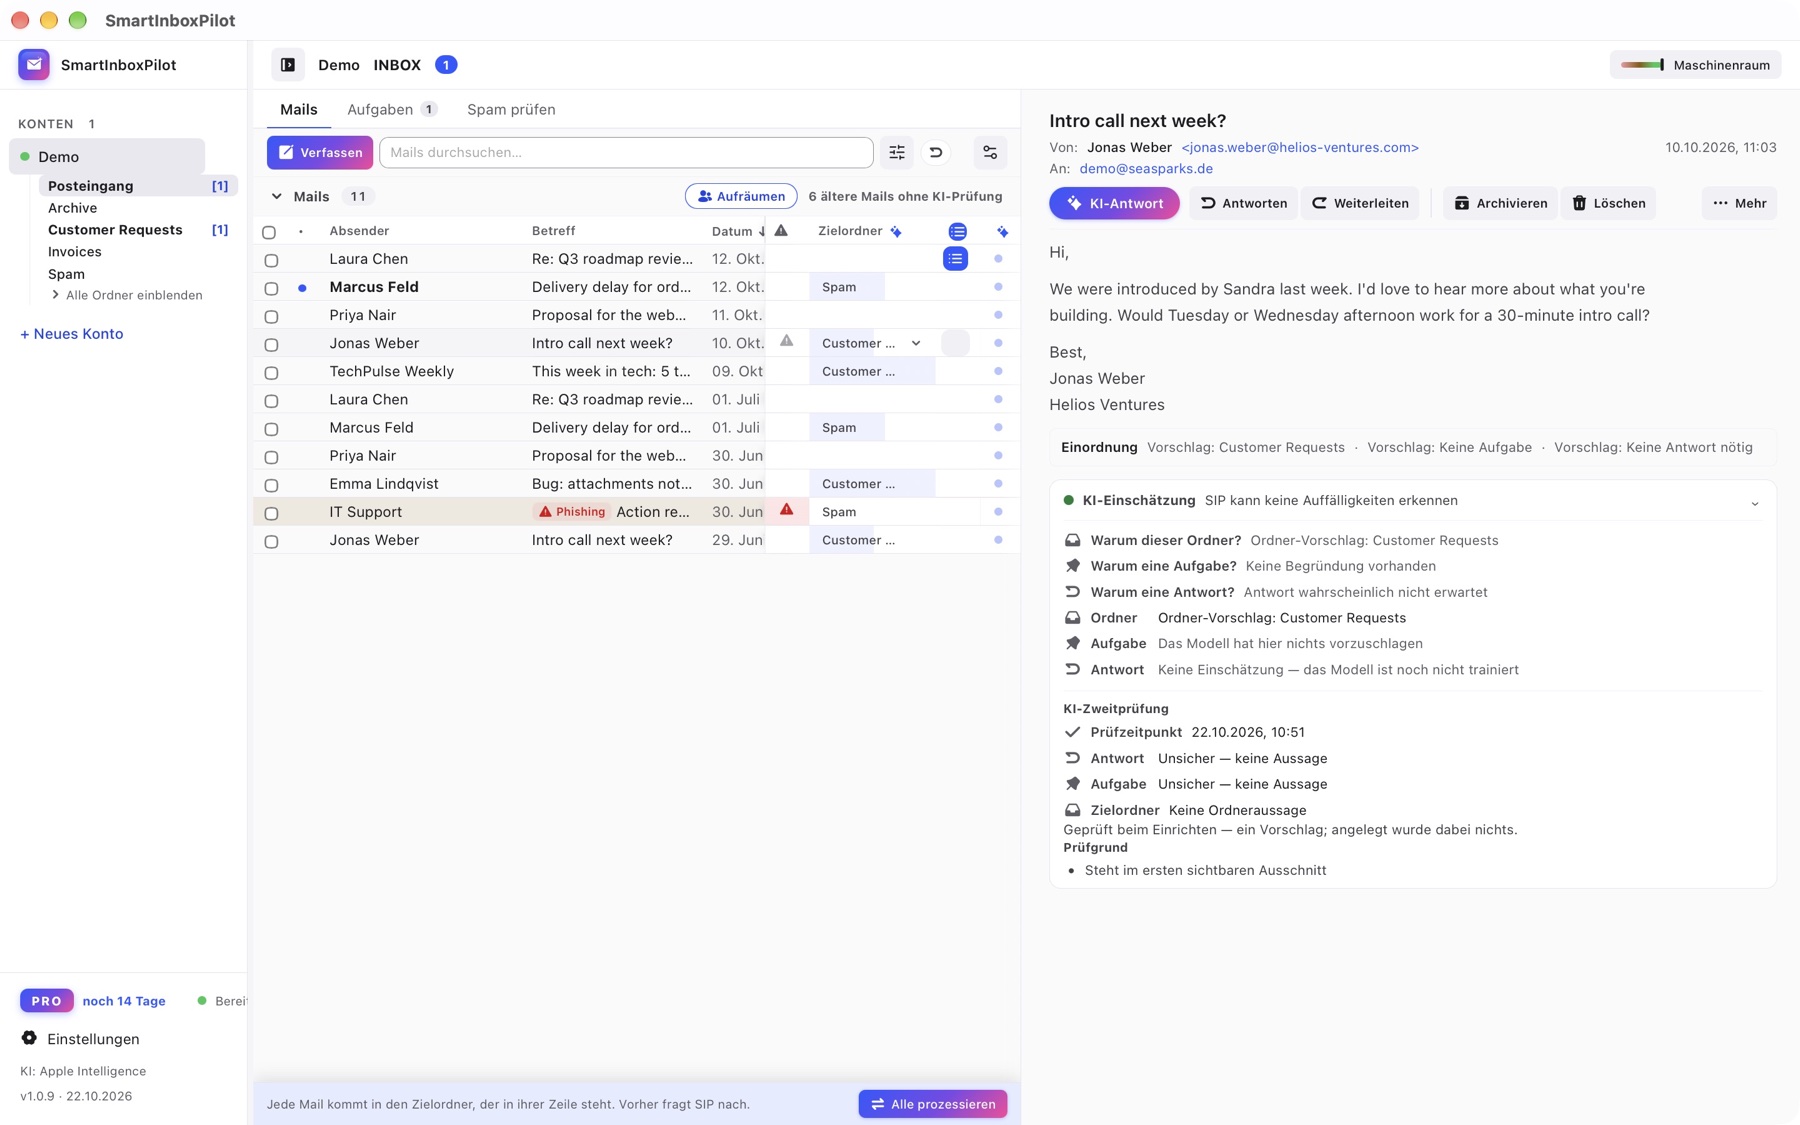Screen dimensions: 1800x1125
Task: Switch to the Aufgaben tab
Action: pyautogui.click(x=391, y=109)
